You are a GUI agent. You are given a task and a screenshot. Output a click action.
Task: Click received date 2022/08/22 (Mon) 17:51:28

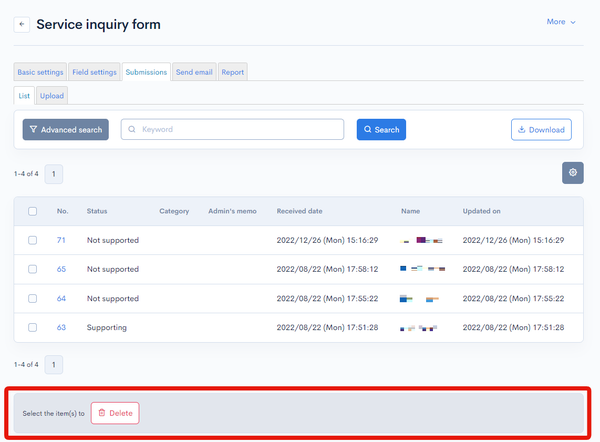tap(328, 328)
